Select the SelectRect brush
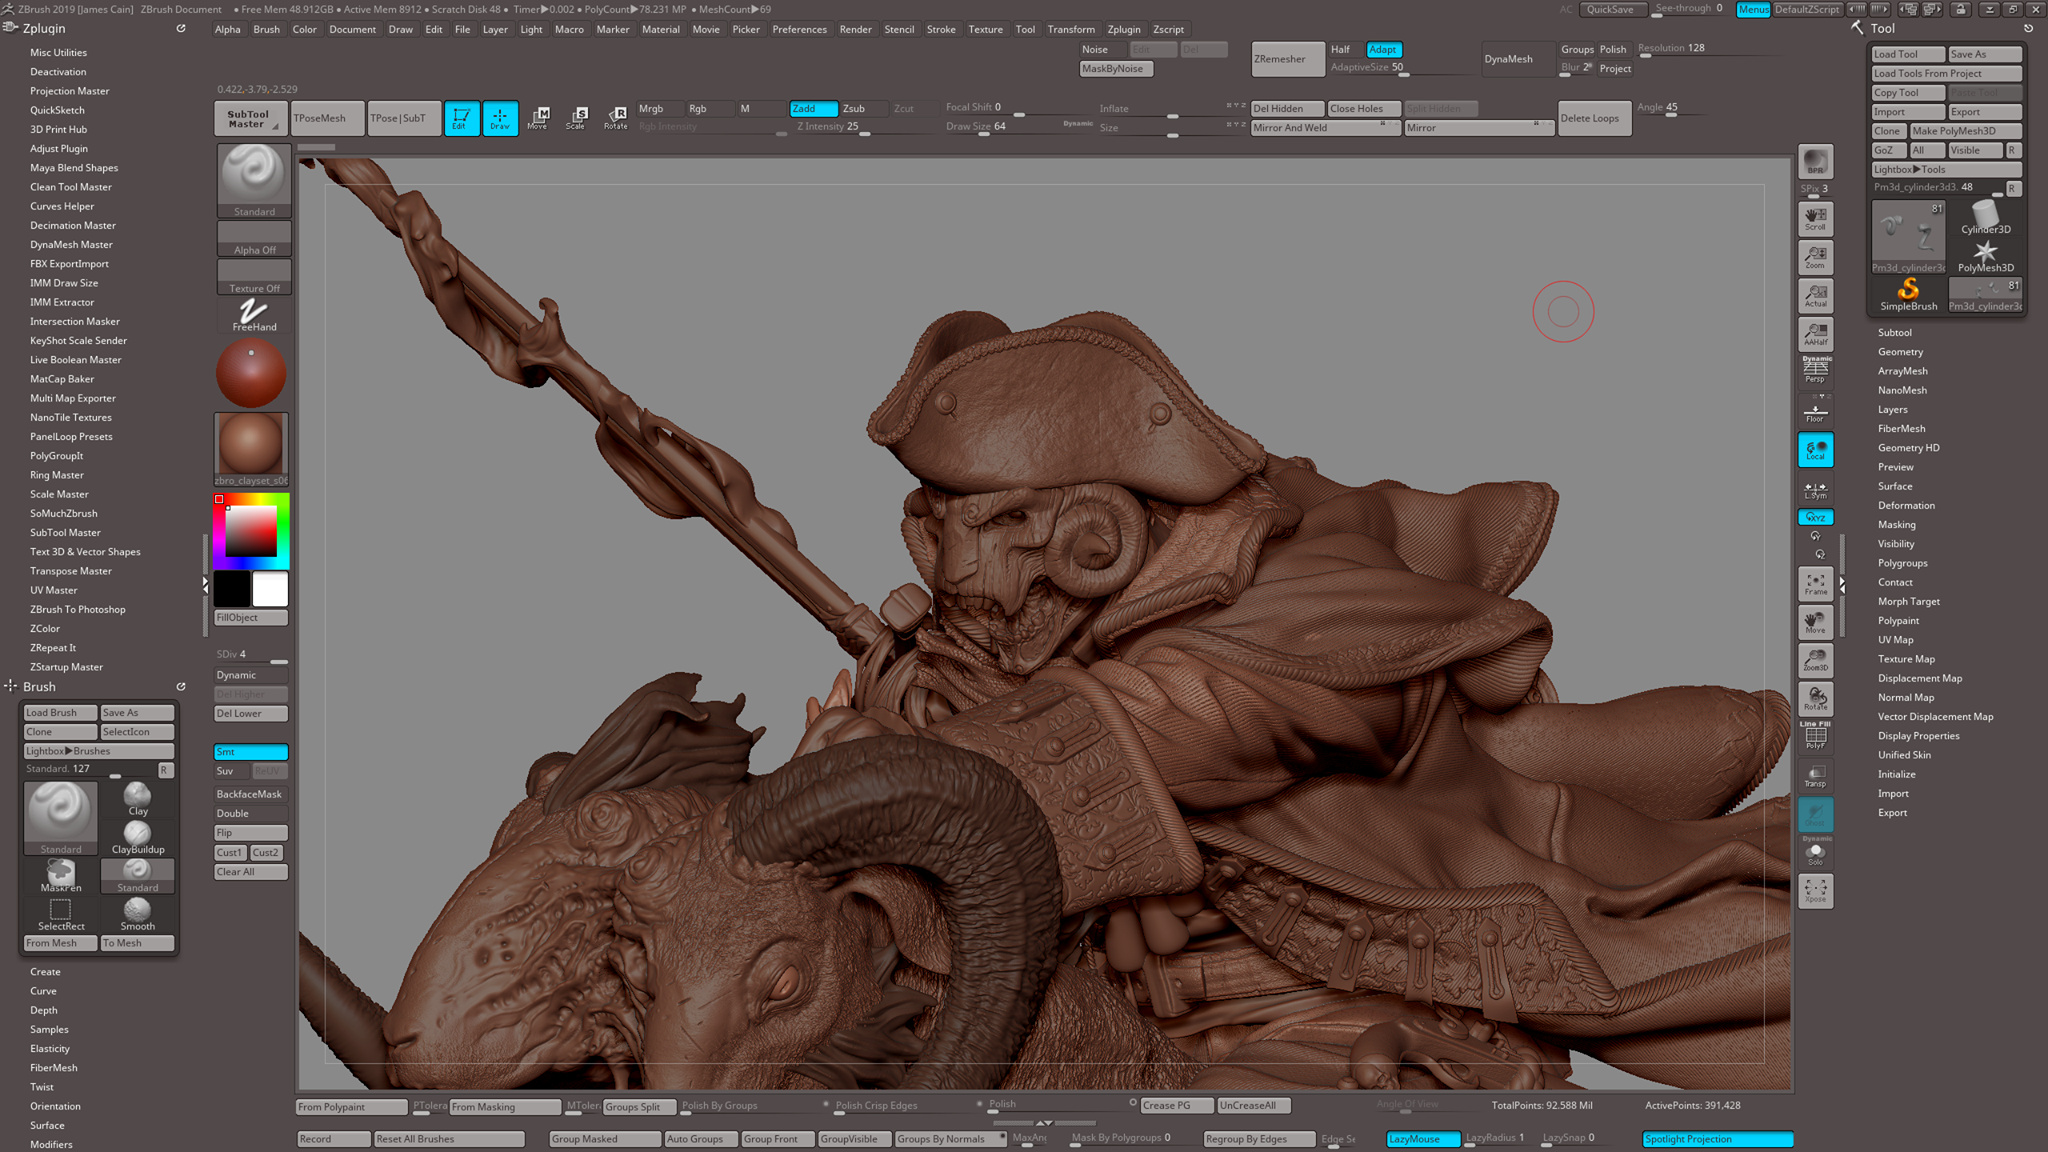The image size is (2048, 1152). coord(61,914)
